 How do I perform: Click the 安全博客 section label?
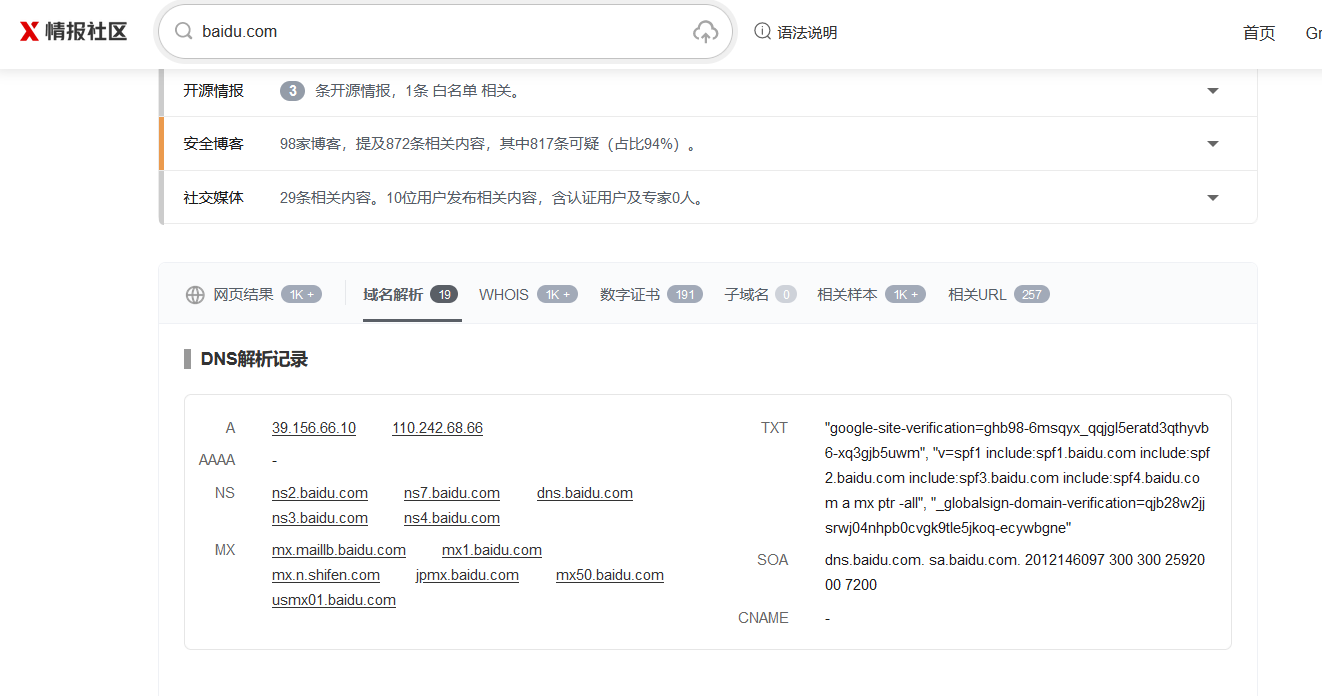pos(213,144)
